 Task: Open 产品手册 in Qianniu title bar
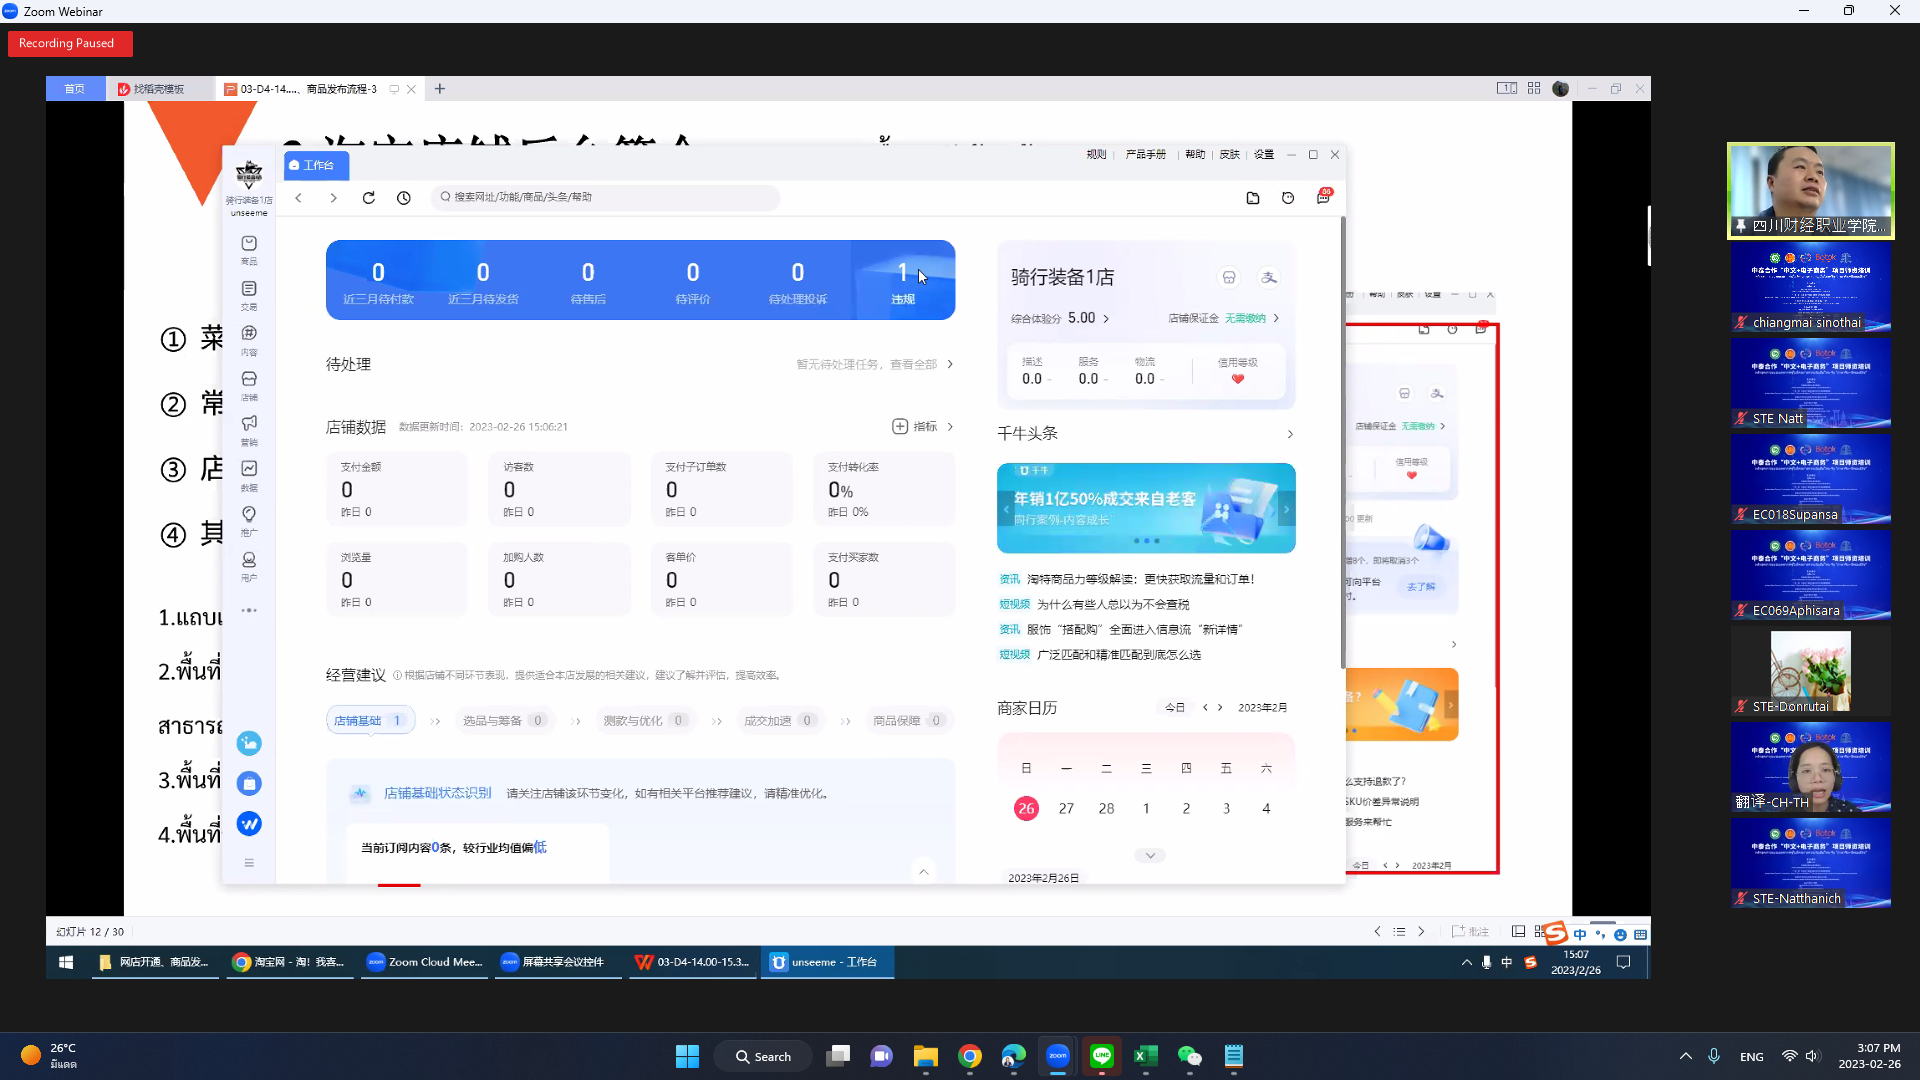coord(1146,154)
